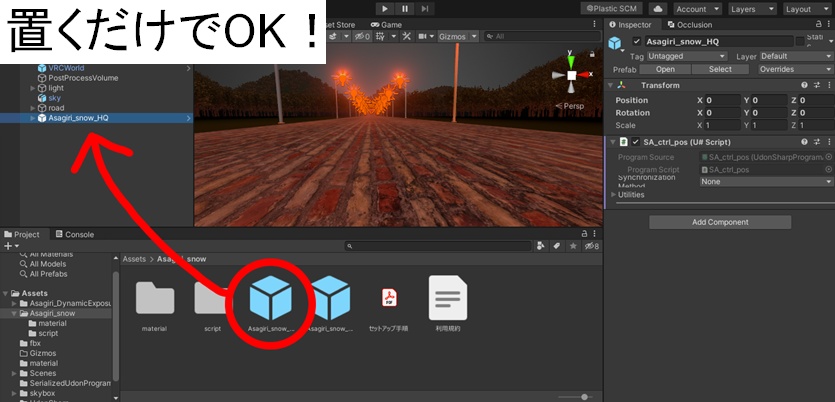Click the Play button in toolbar
Image resolution: width=835 pixels, height=402 pixels.
385,9
